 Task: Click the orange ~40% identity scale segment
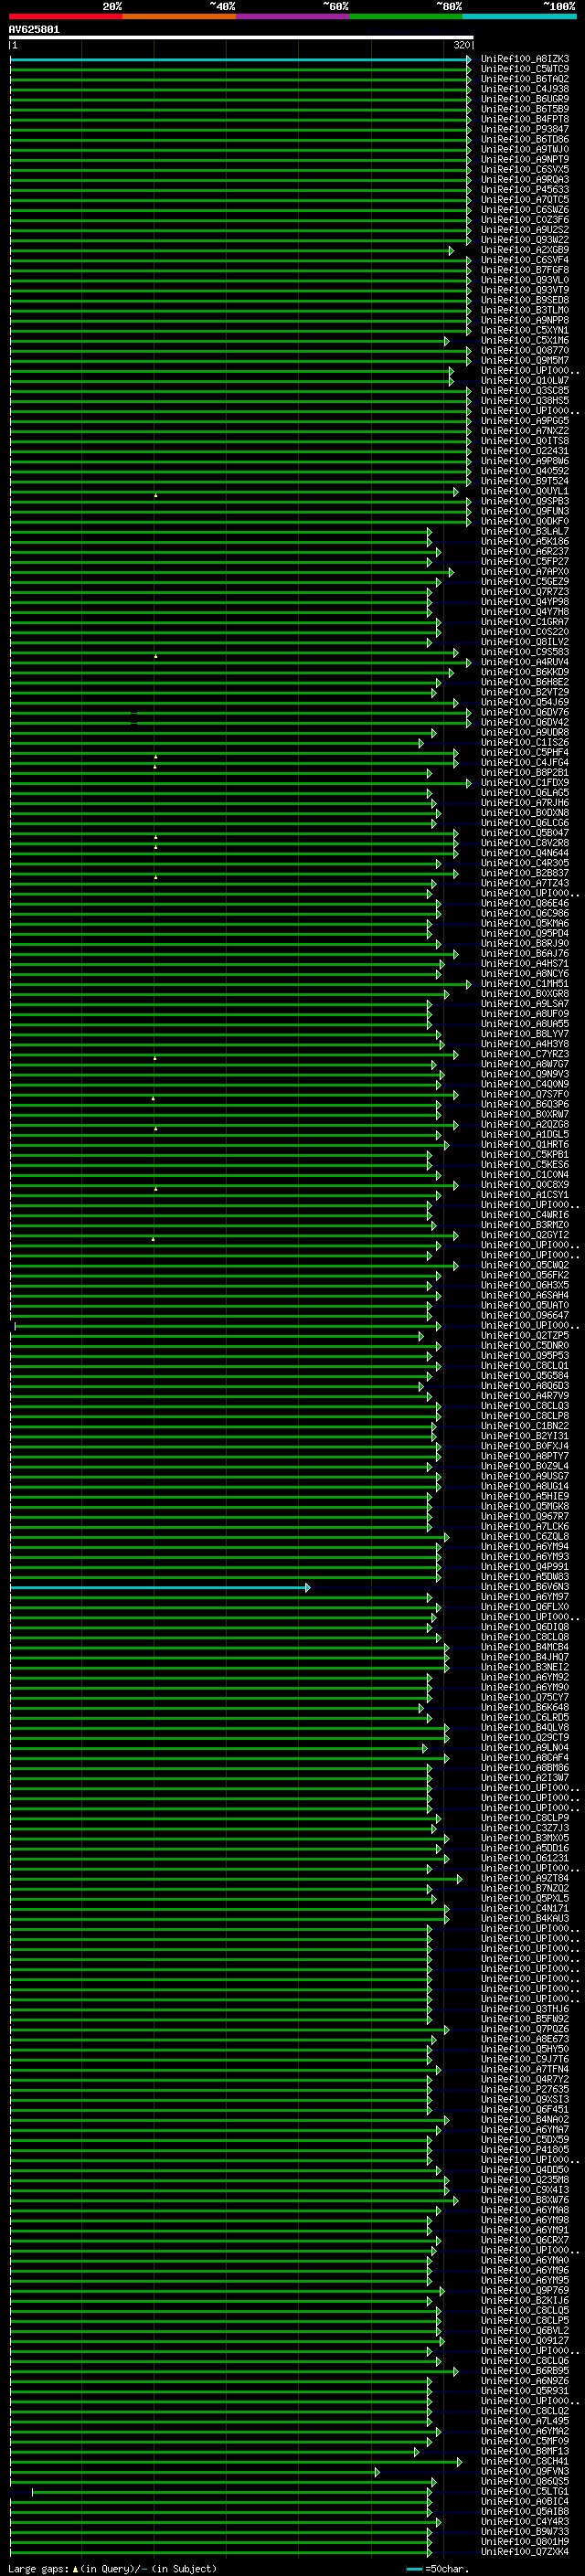[179, 16]
